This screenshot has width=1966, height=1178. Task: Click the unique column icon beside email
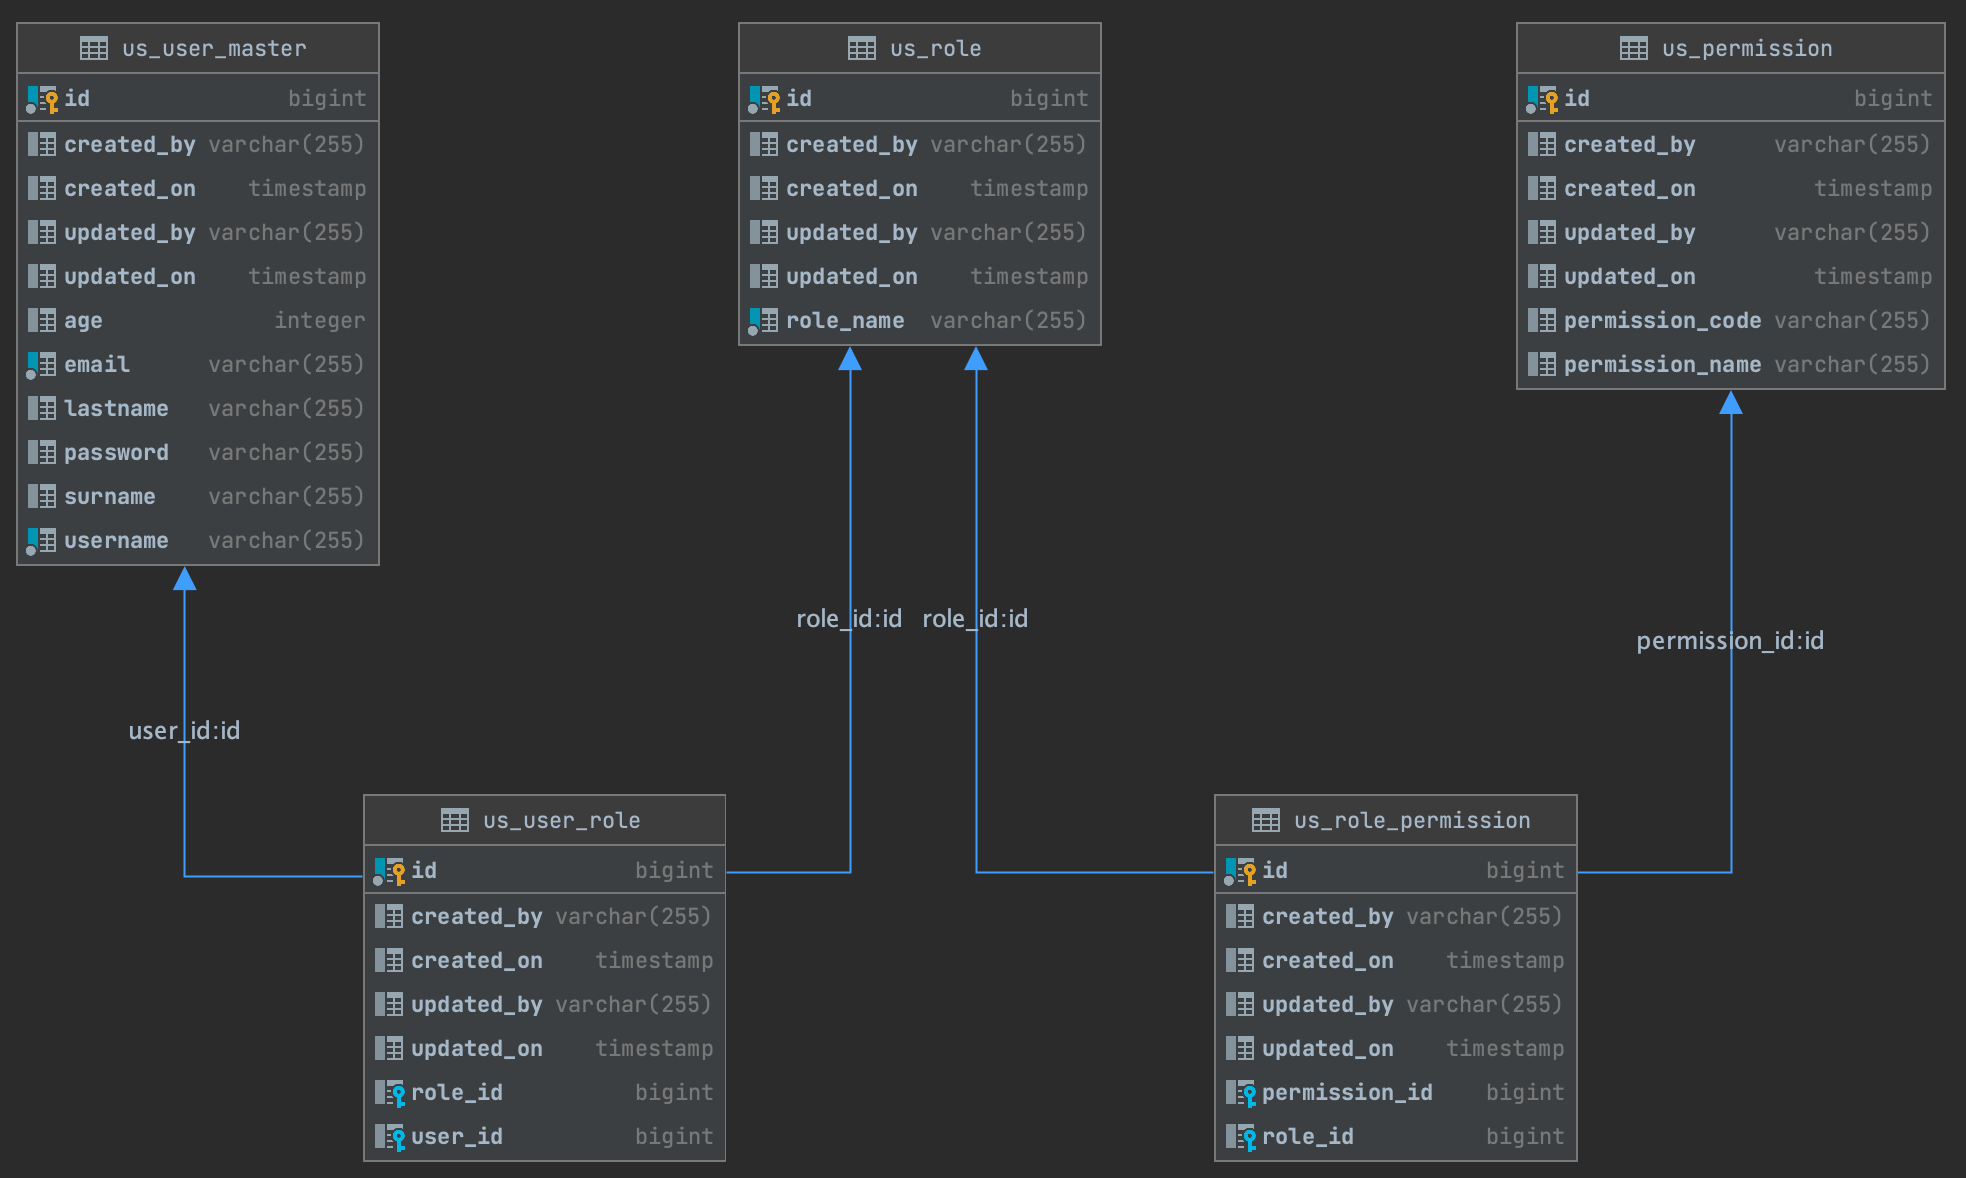41,365
